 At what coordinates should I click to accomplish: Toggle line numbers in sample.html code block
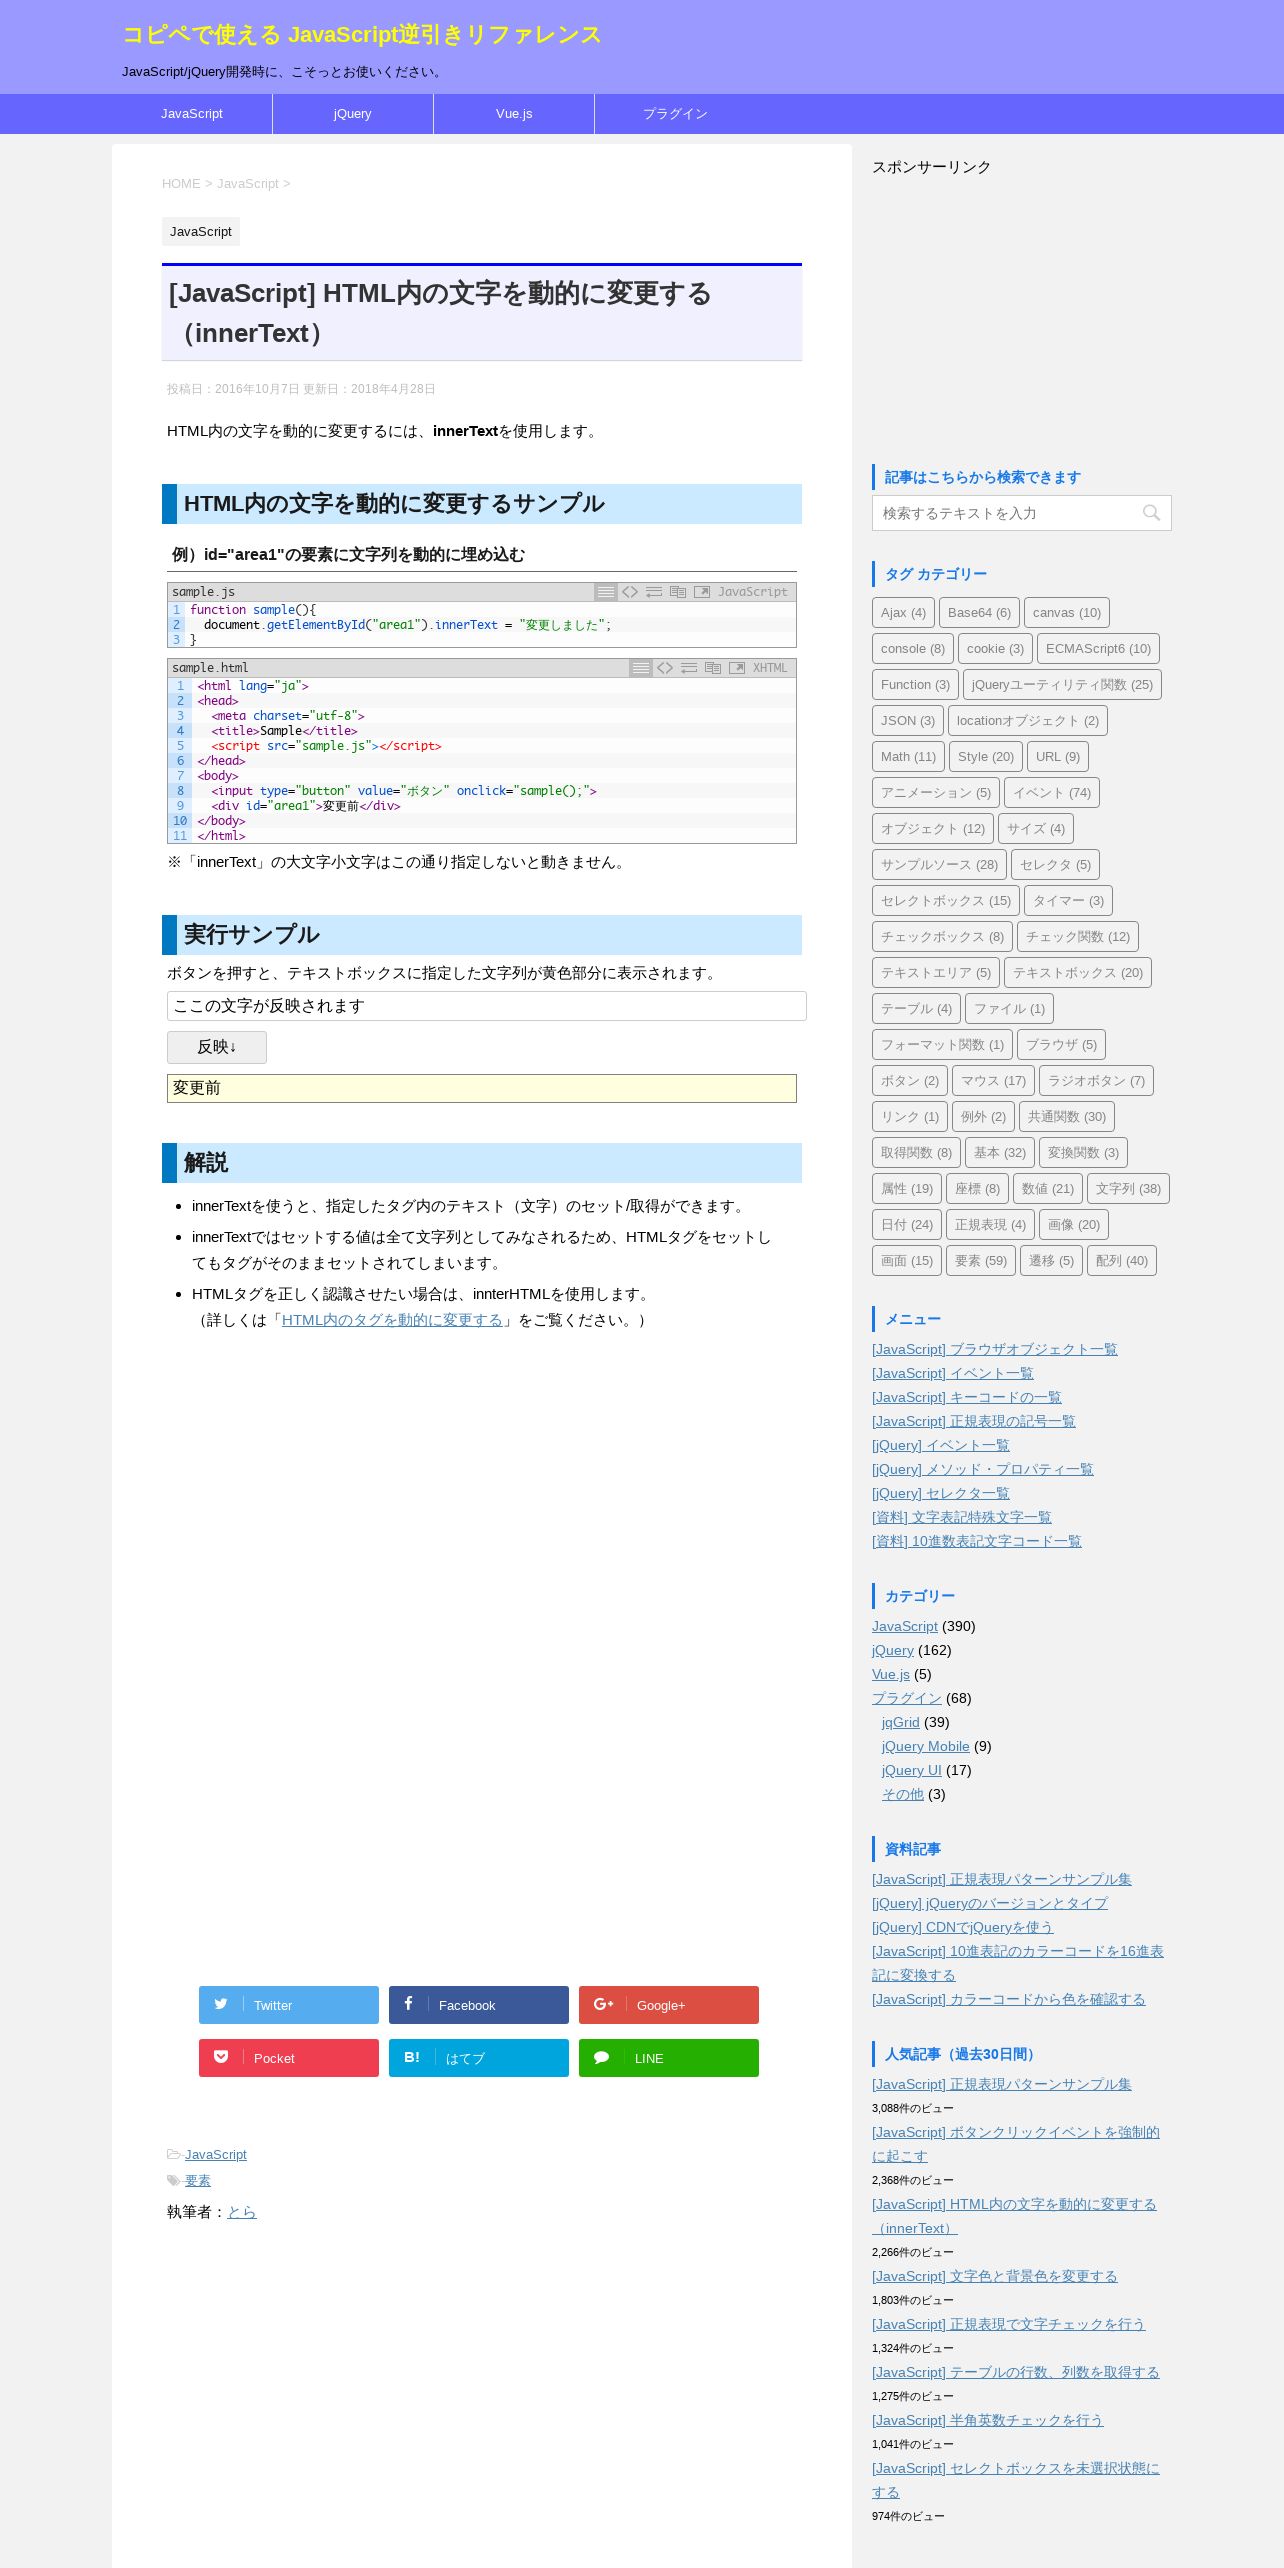(641, 668)
